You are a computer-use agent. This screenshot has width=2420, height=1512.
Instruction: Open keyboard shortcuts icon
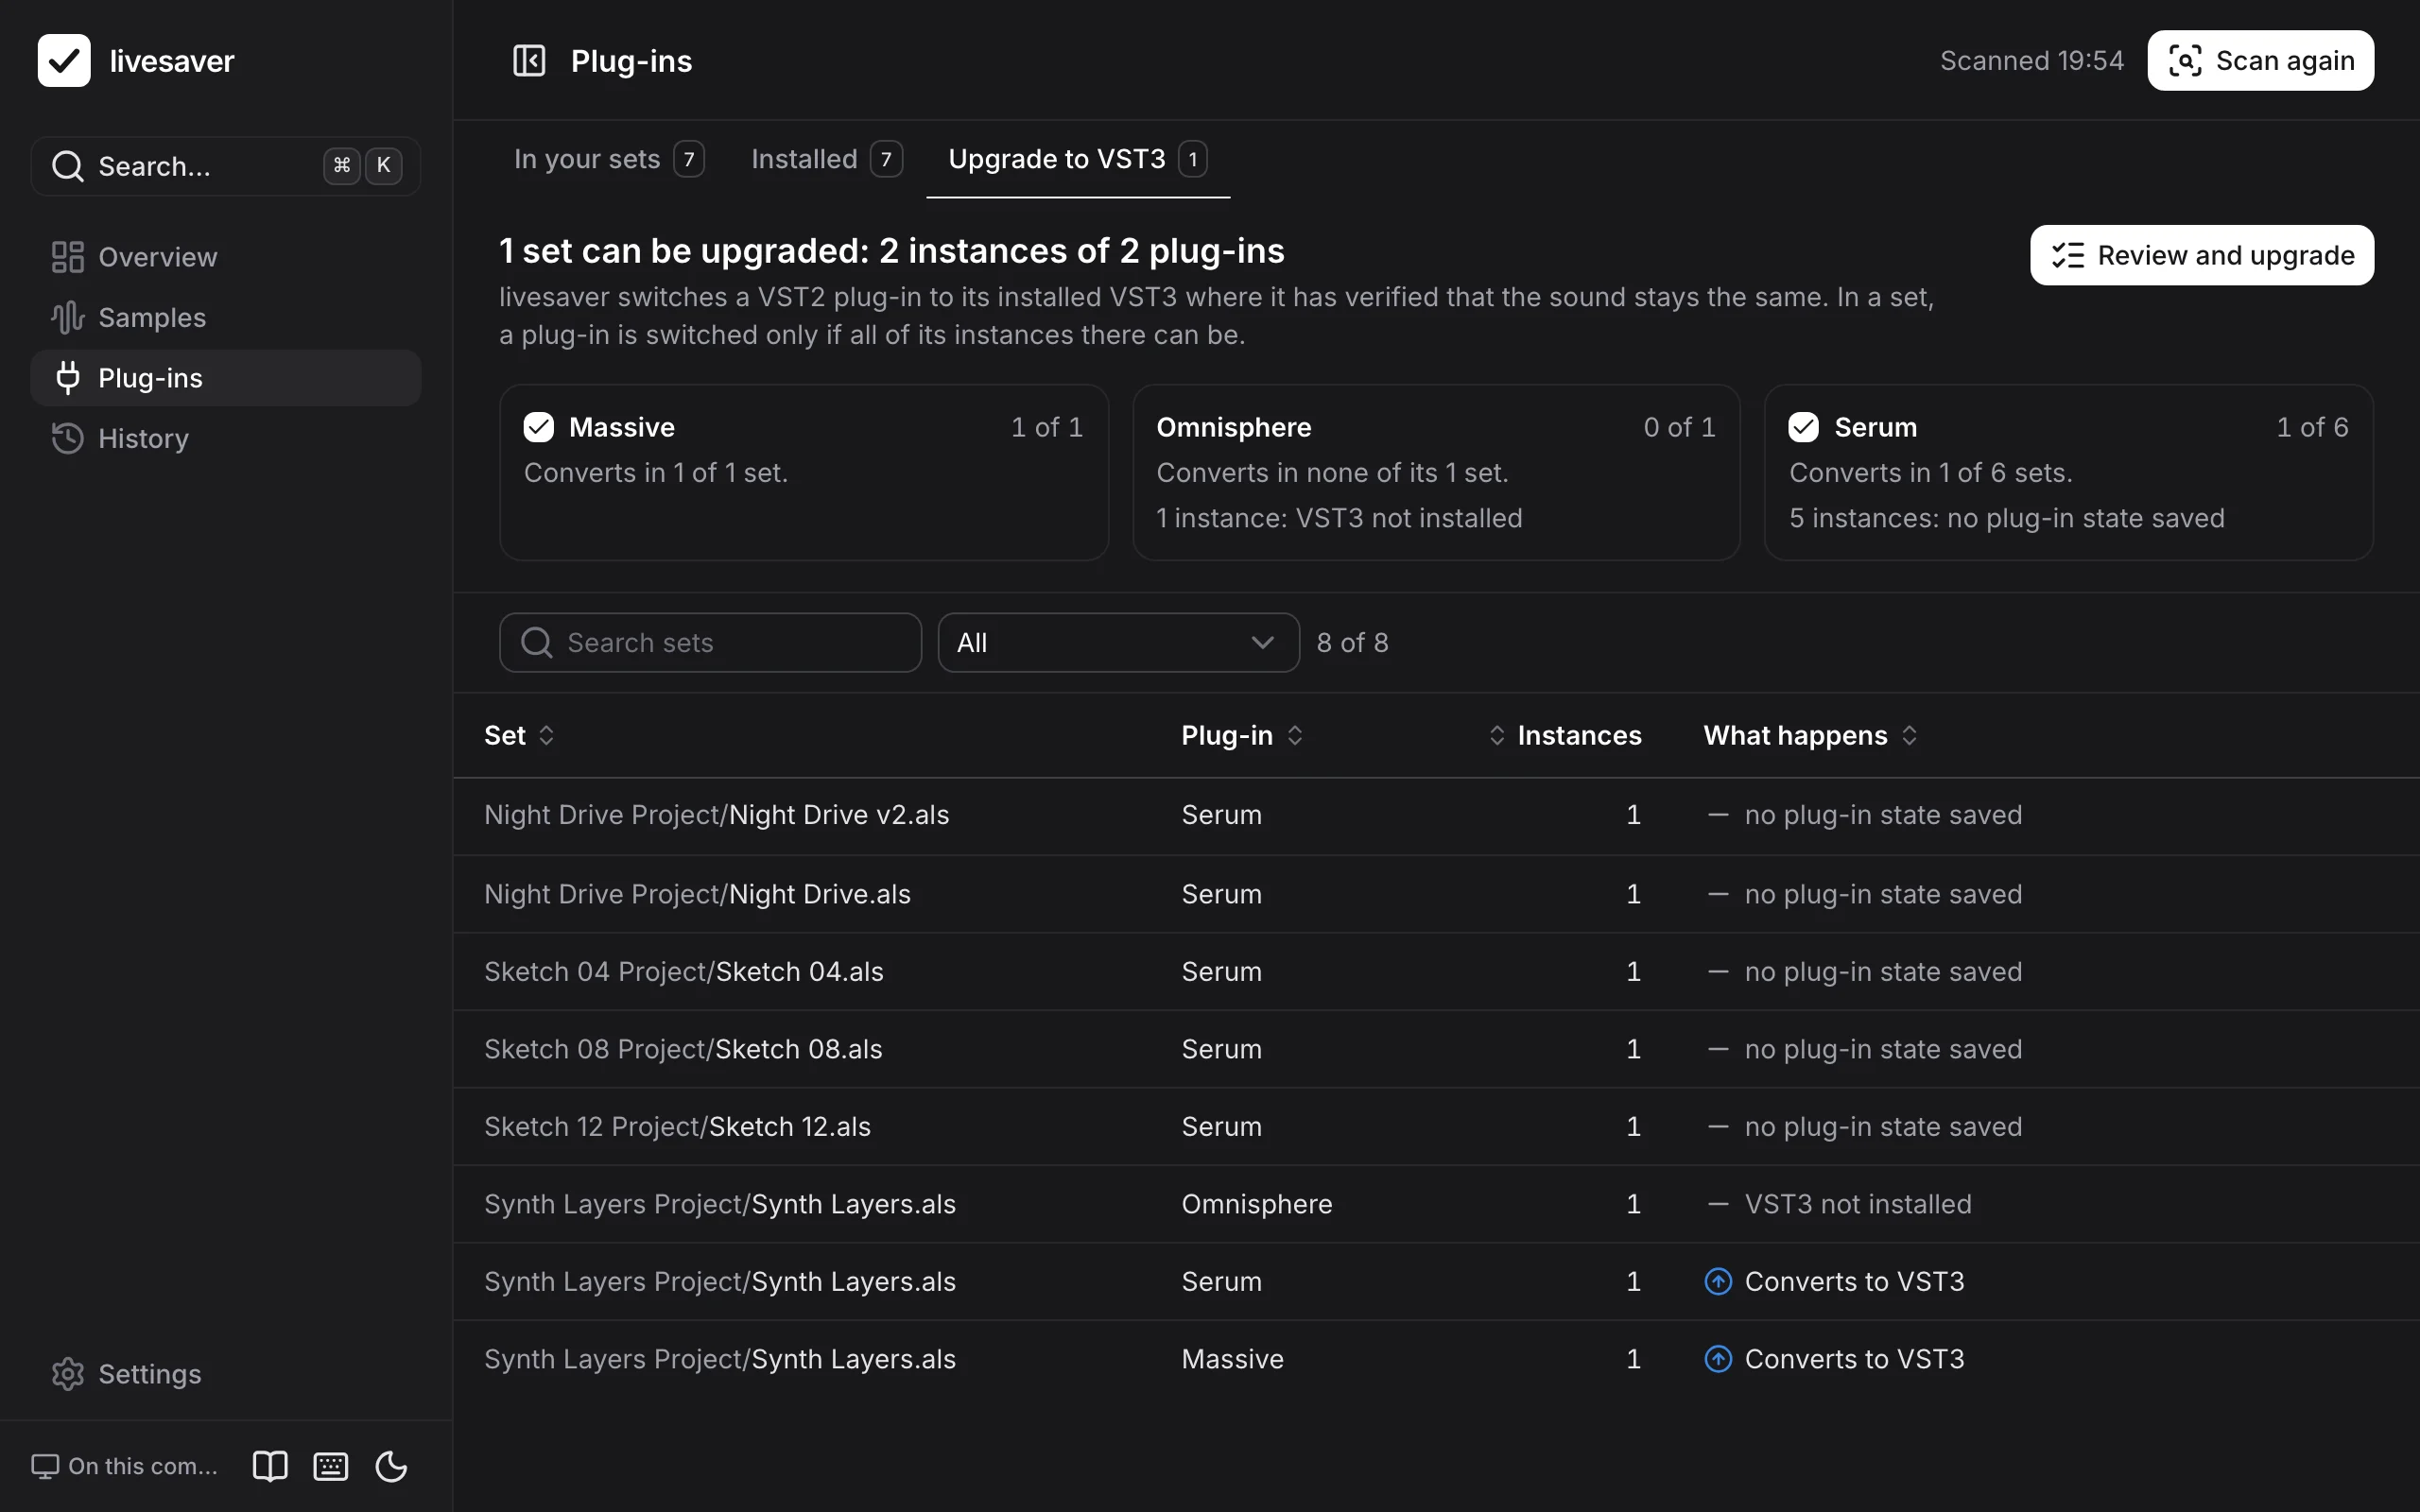(x=331, y=1466)
